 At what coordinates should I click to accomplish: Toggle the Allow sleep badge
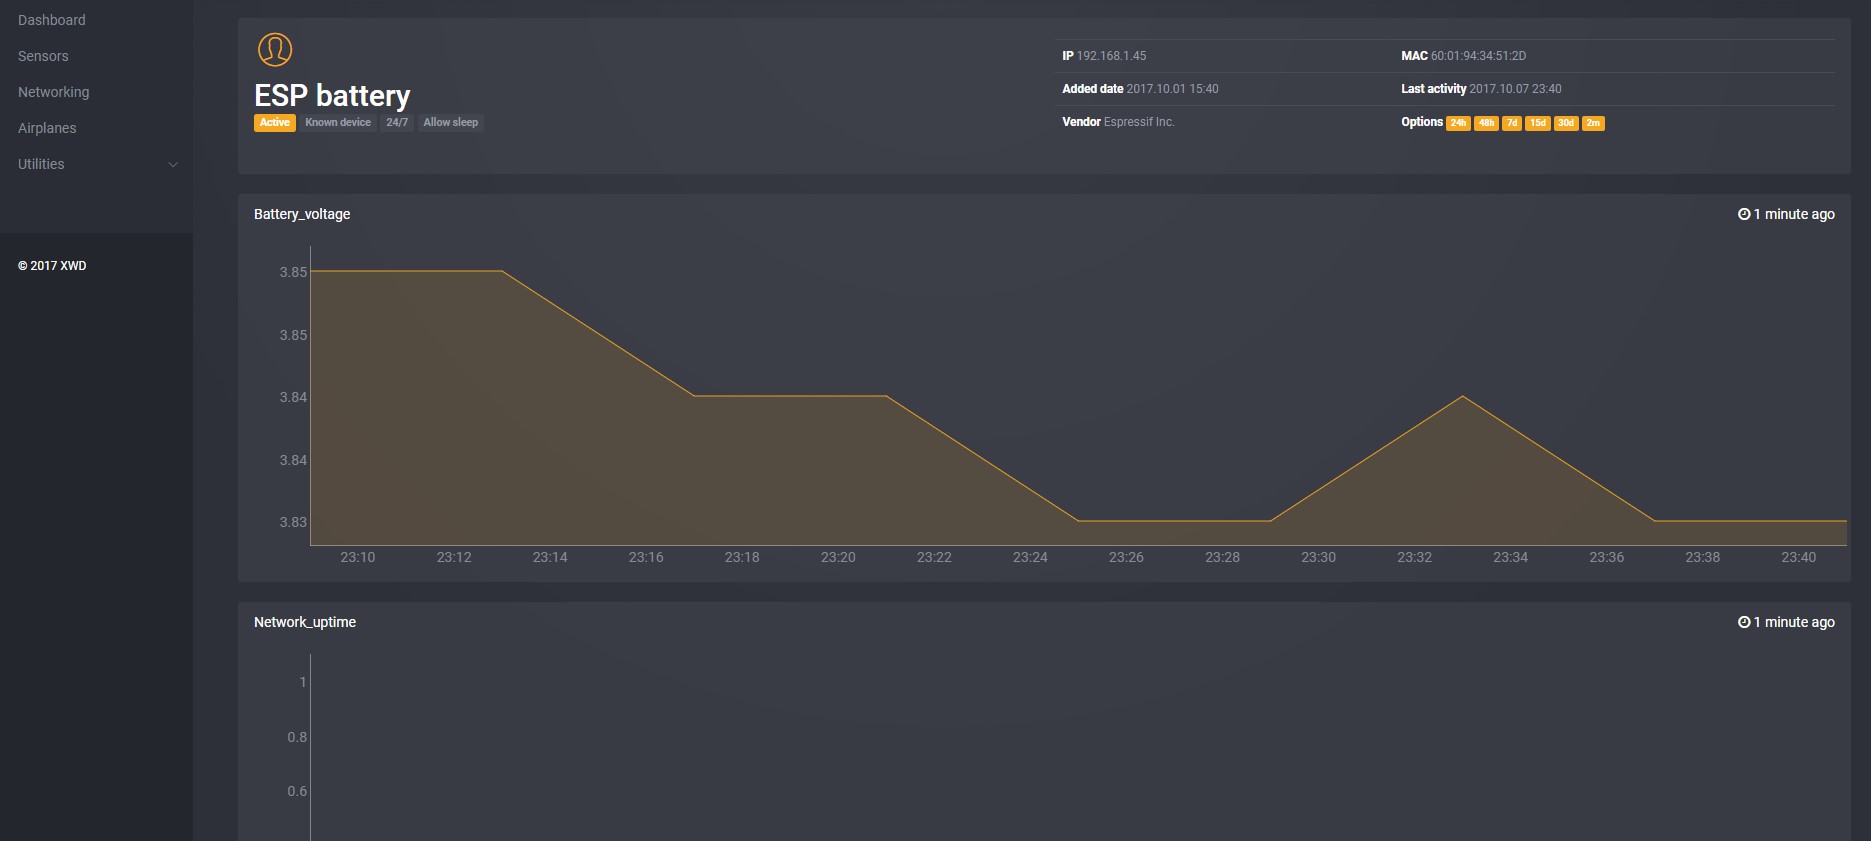(450, 123)
